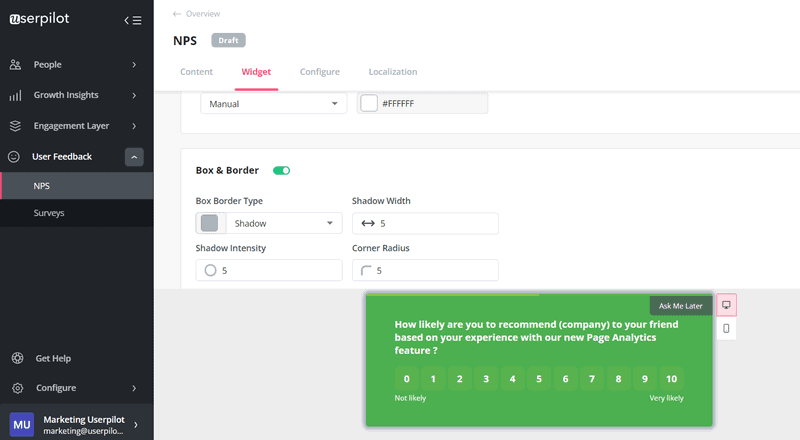Viewport: 800px width, 440px height.
Task: Expand the Configure sidebar chevron
Action: (x=134, y=388)
